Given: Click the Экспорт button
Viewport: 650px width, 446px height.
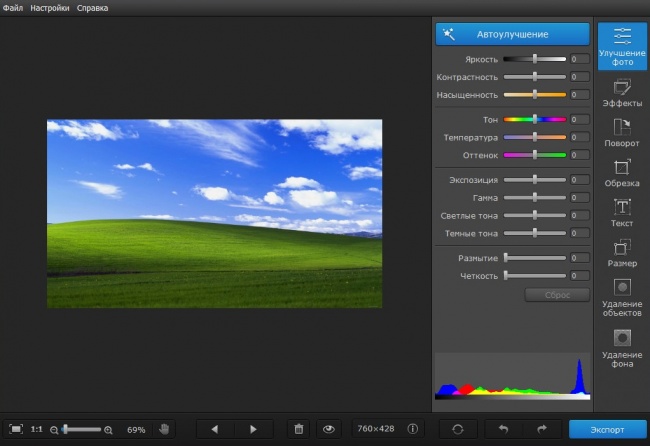Looking at the screenshot, I should coord(607,429).
